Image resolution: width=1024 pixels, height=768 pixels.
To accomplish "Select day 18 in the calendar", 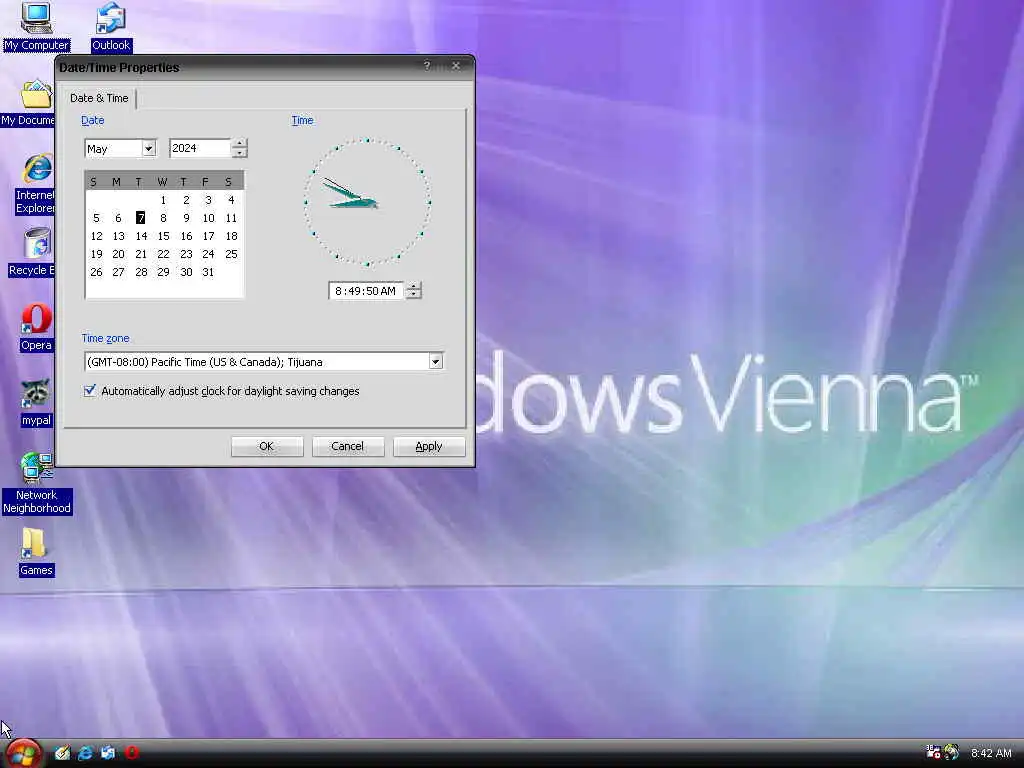I will (x=231, y=236).
